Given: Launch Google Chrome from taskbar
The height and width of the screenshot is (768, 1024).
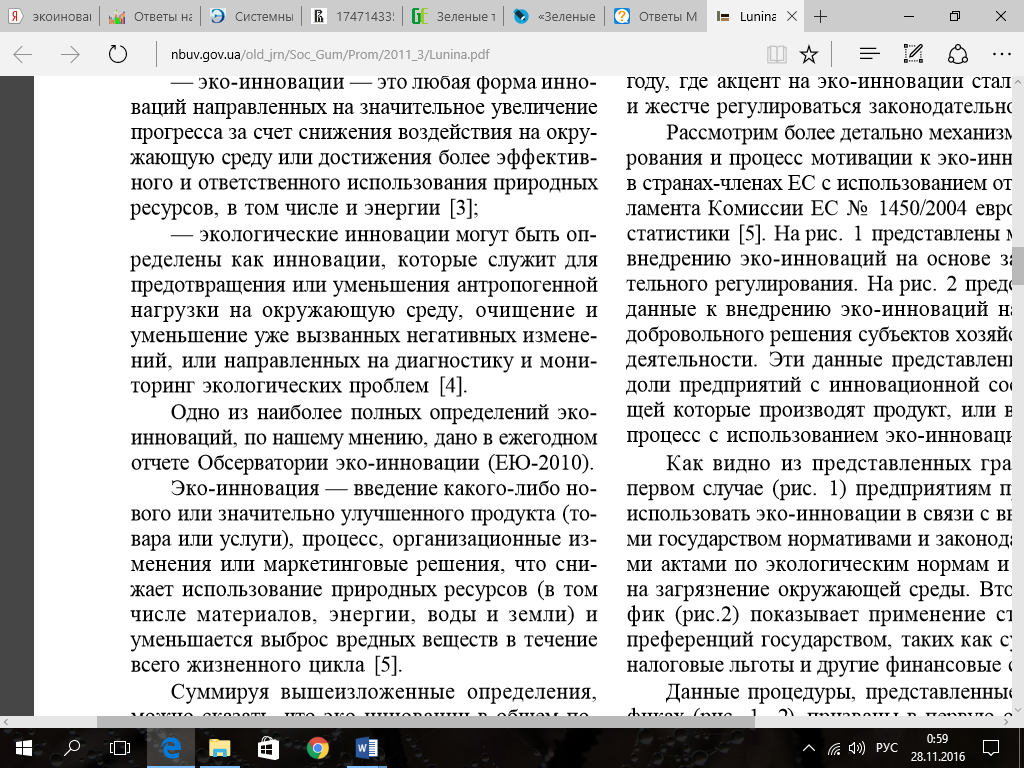Looking at the screenshot, I should 317,748.
